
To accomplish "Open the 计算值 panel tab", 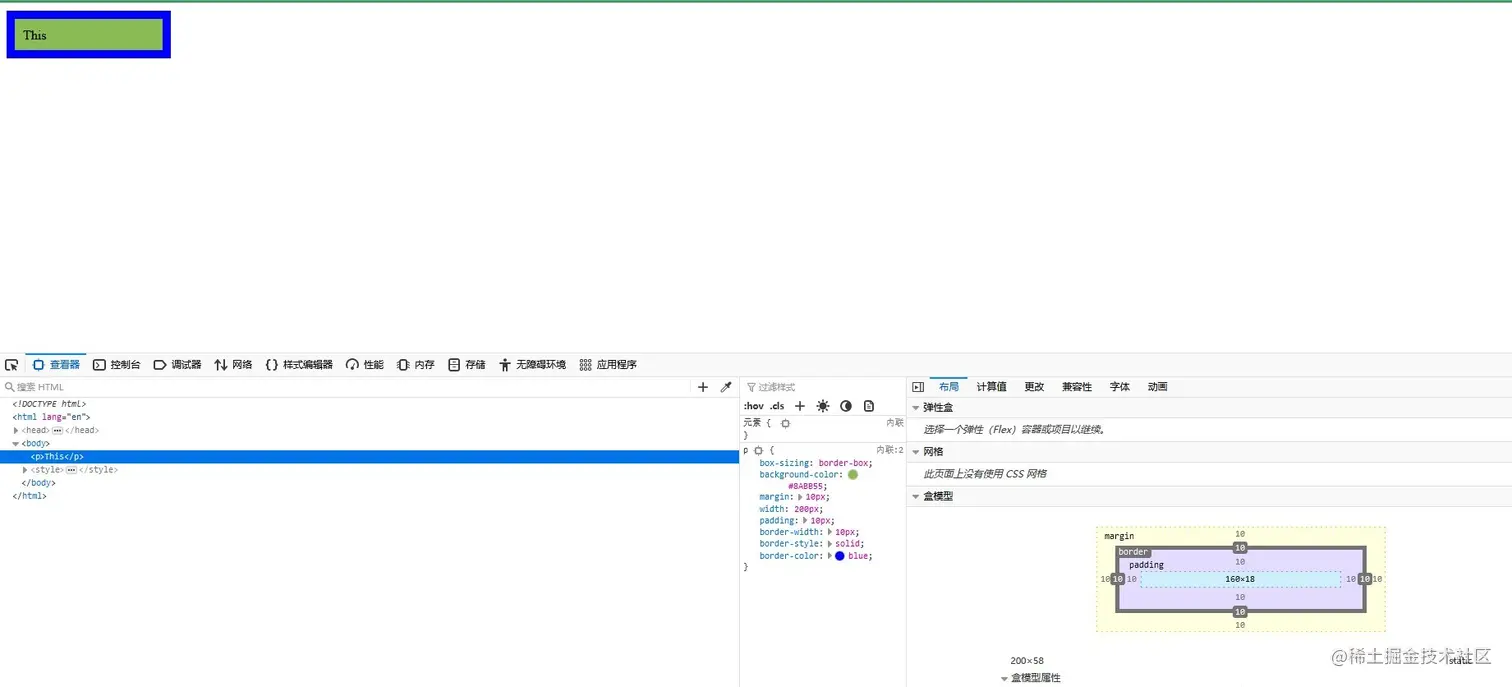I will point(990,386).
